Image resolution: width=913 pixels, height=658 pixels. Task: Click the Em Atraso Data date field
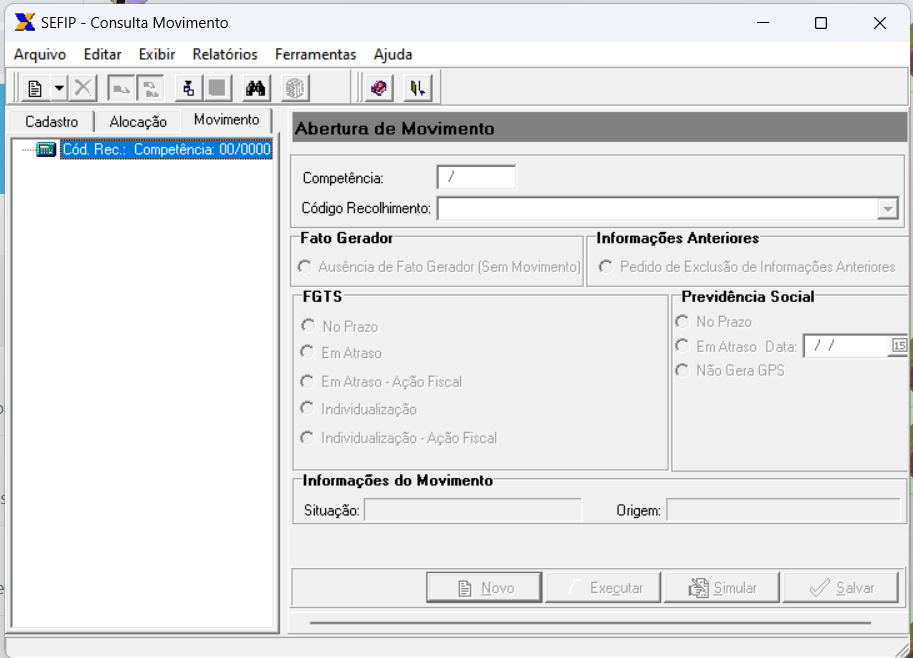[x=847, y=346]
